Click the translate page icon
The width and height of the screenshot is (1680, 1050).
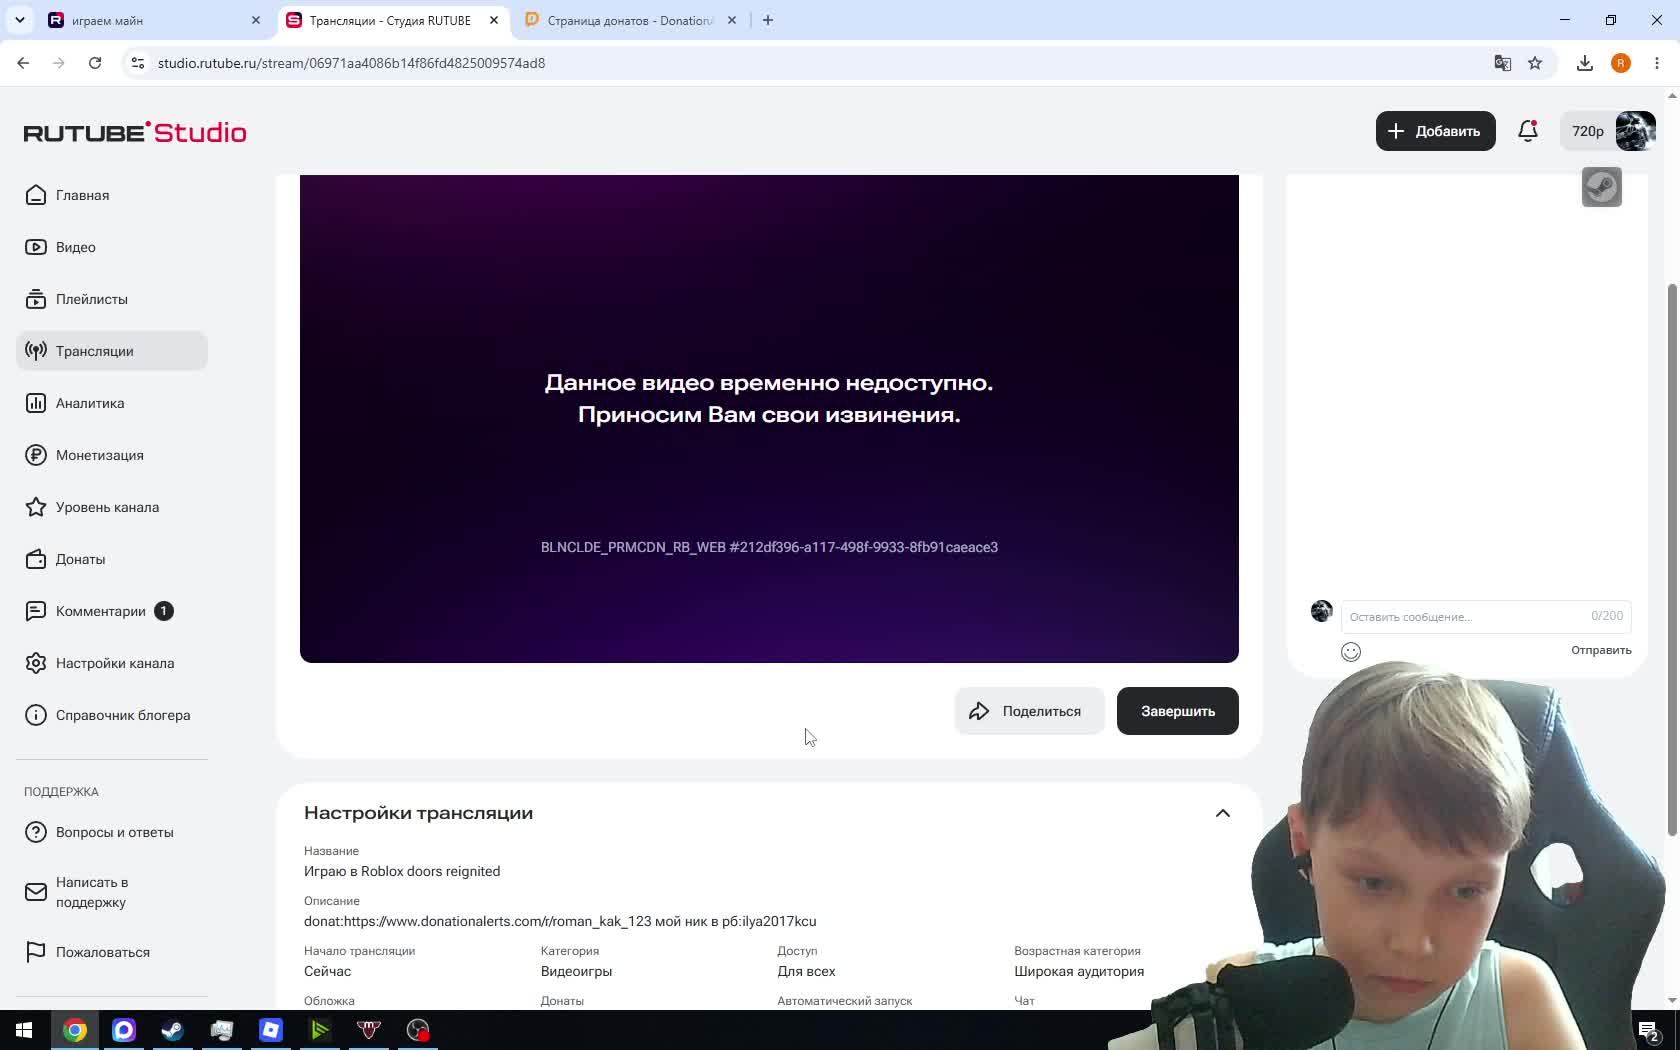tap(1502, 63)
